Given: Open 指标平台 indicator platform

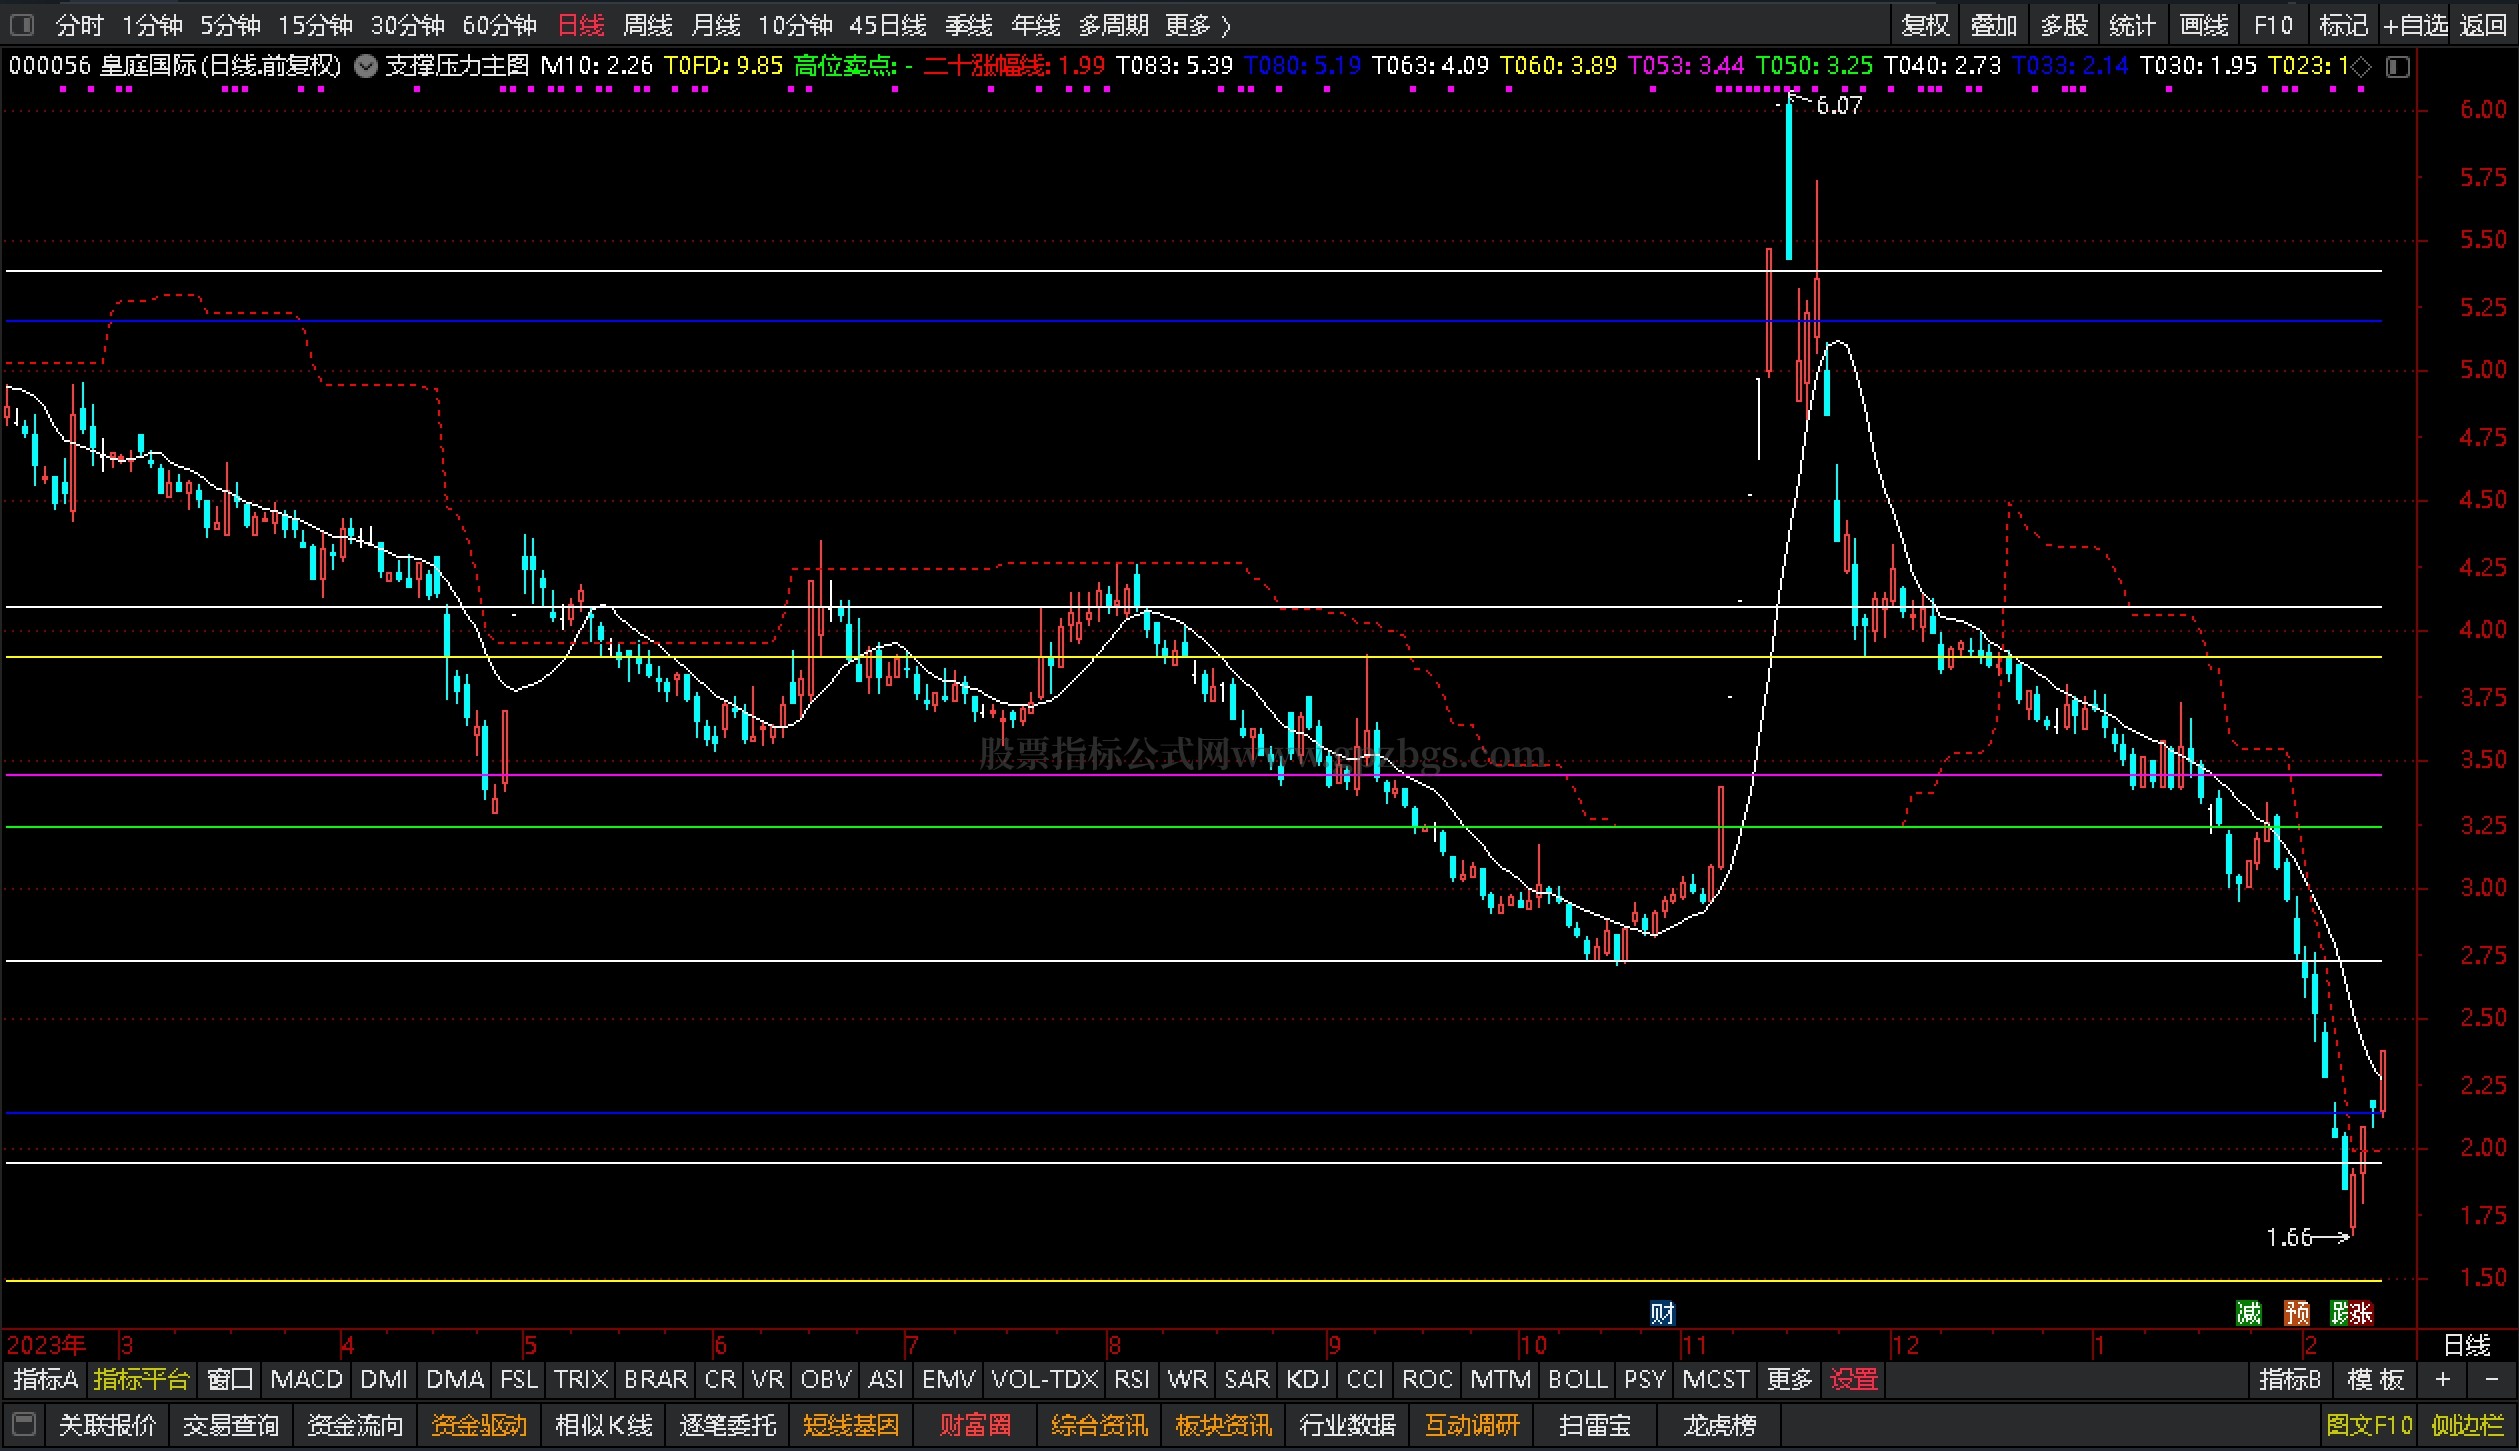Looking at the screenshot, I should click(141, 1380).
